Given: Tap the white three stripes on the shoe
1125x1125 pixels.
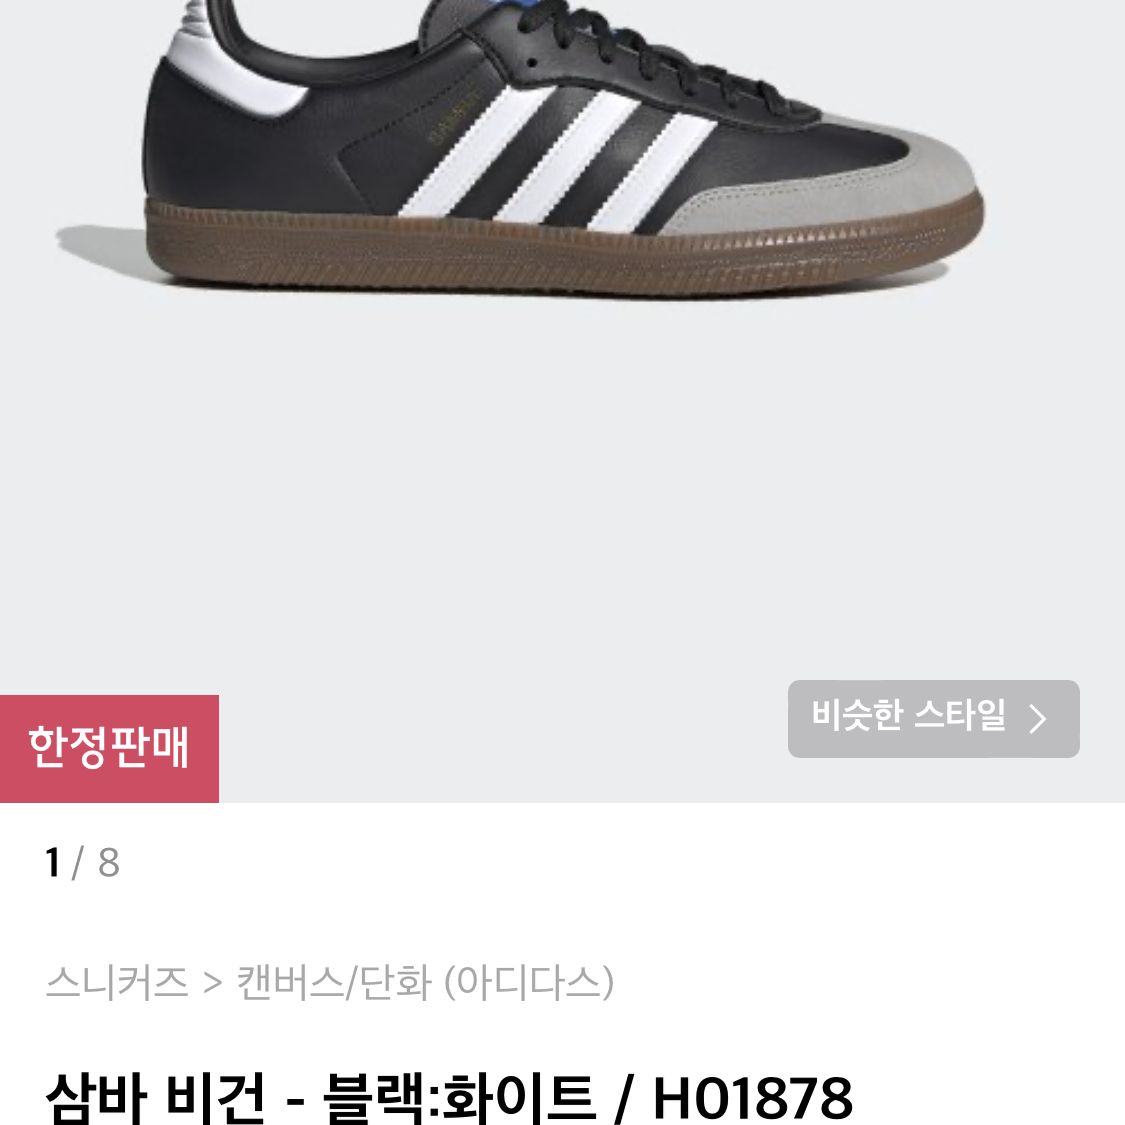Looking at the screenshot, I should (x=557, y=158).
